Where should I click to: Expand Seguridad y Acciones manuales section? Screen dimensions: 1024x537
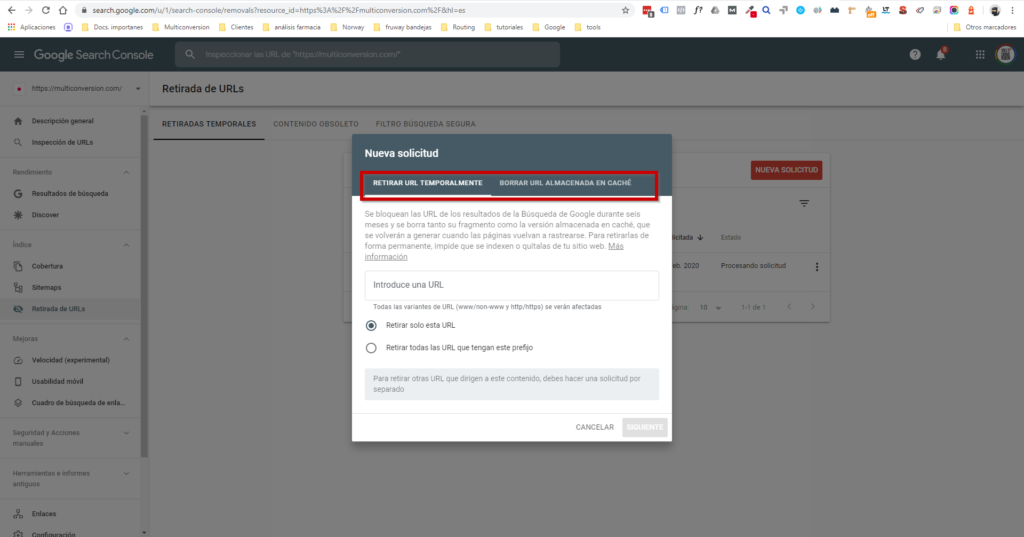(126, 433)
